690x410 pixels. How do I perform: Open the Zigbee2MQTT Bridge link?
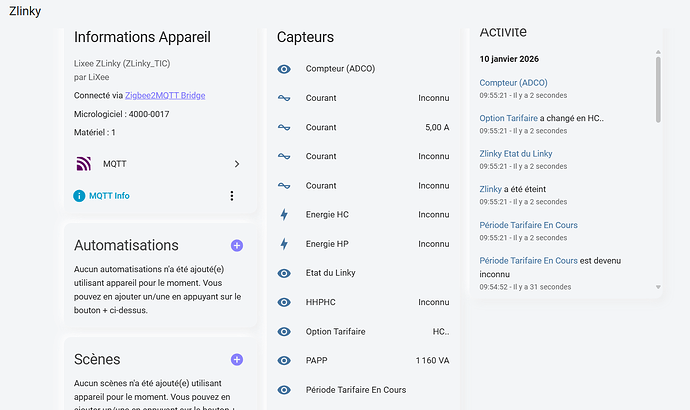(x=165, y=95)
